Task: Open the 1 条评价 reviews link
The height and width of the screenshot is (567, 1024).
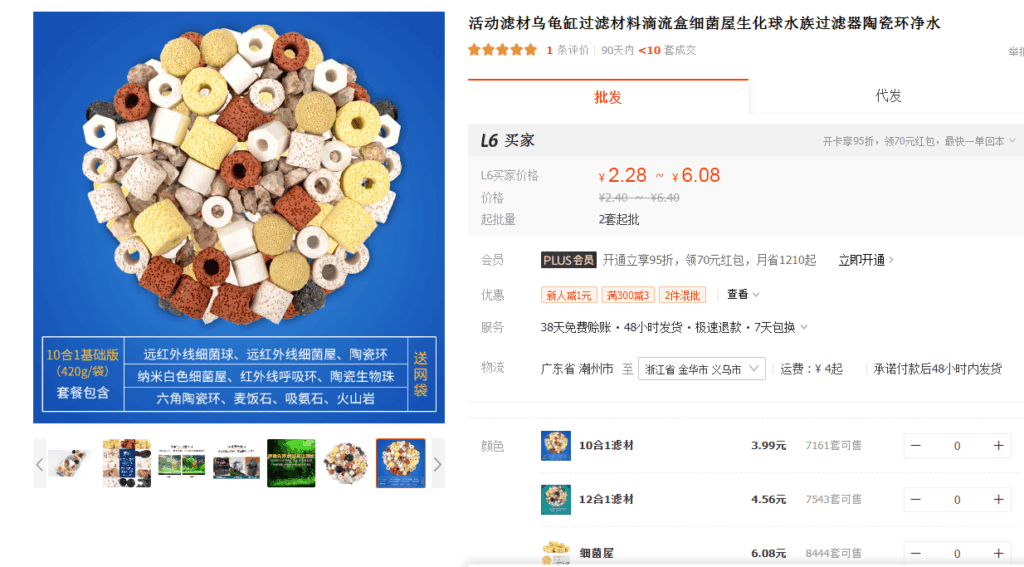Action: click(568, 50)
